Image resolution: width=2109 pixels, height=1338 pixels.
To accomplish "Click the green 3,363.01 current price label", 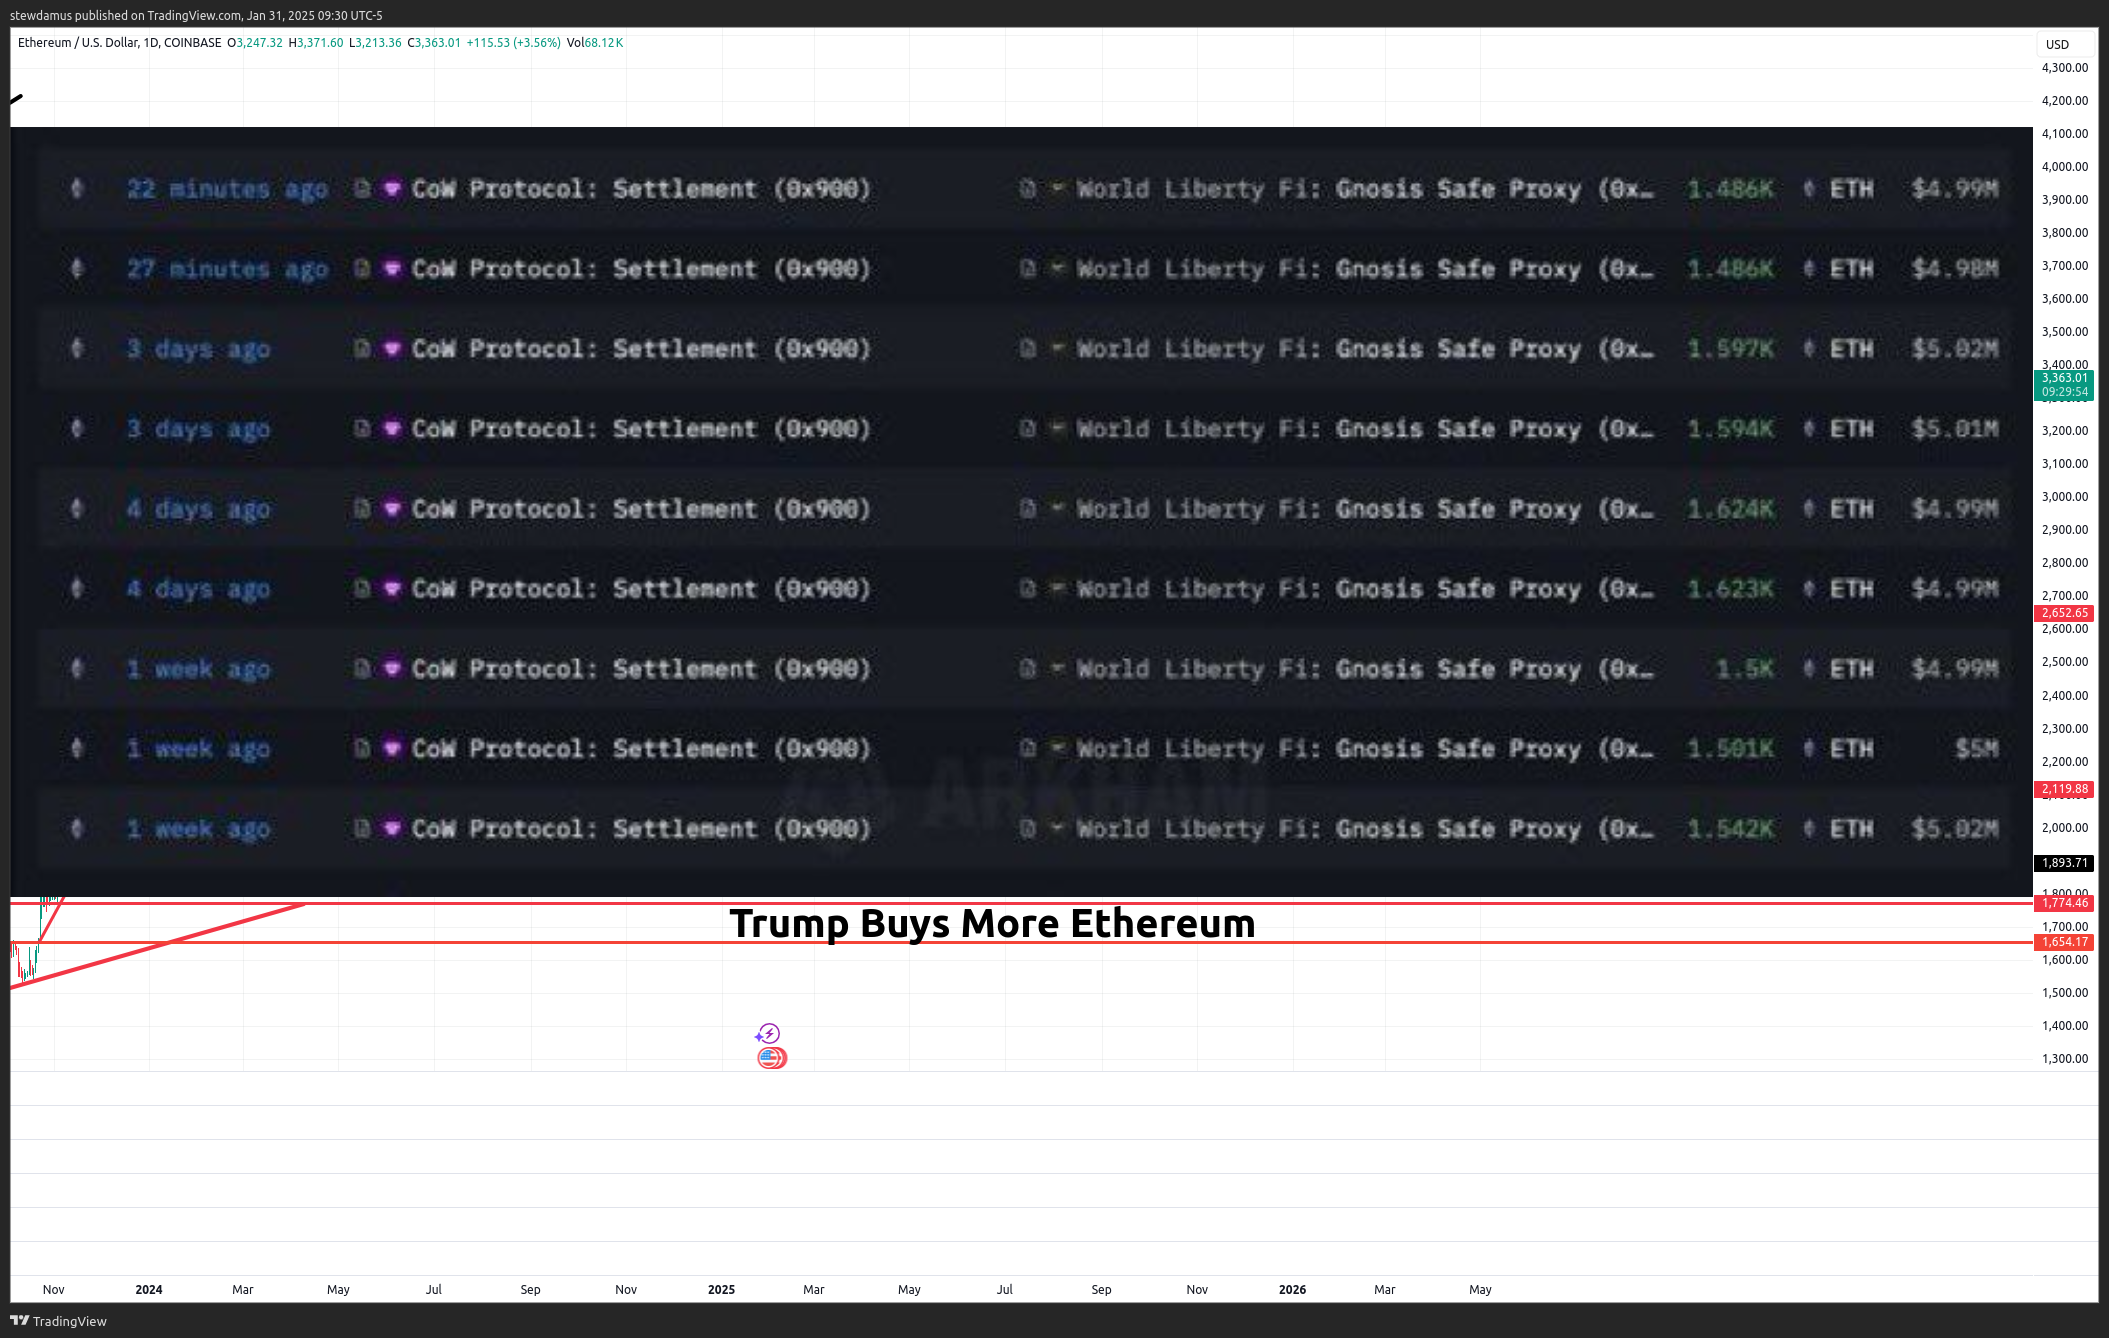I will tap(2064, 384).
